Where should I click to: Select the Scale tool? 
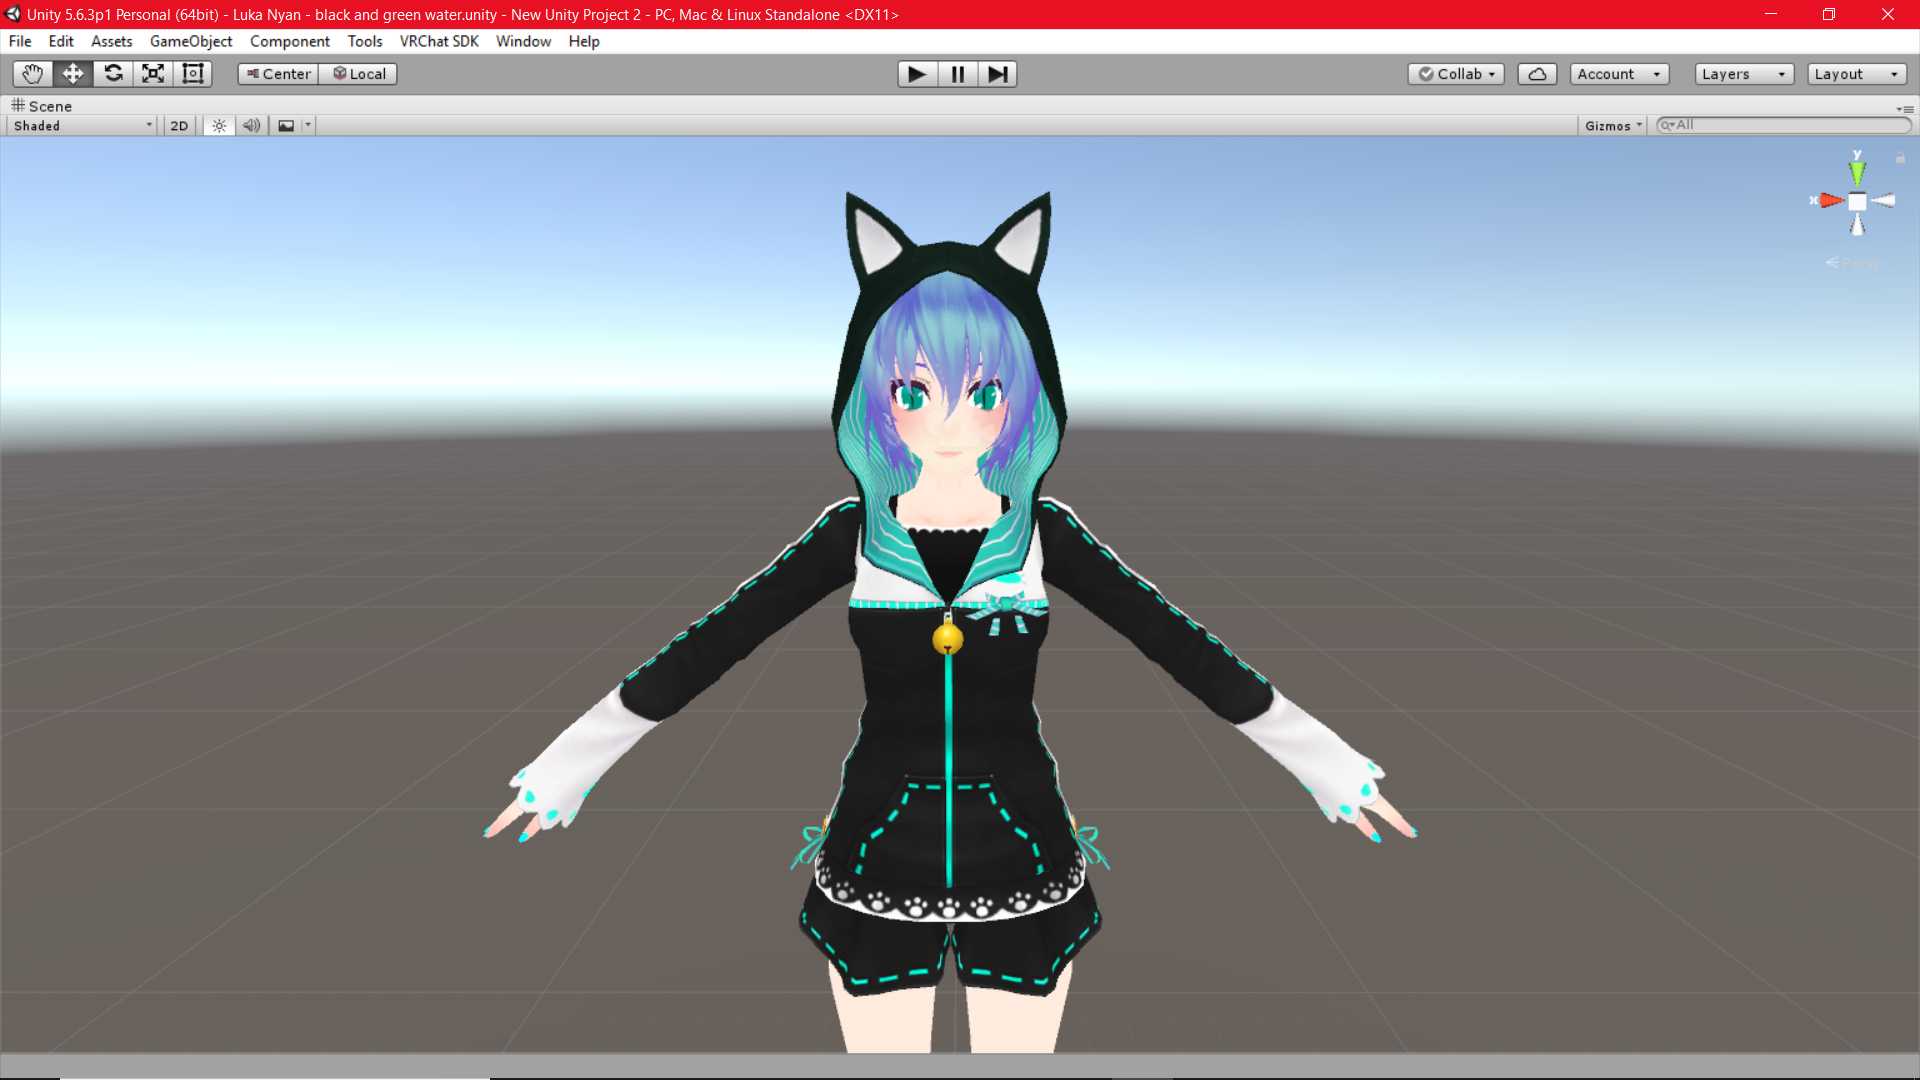pos(152,73)
